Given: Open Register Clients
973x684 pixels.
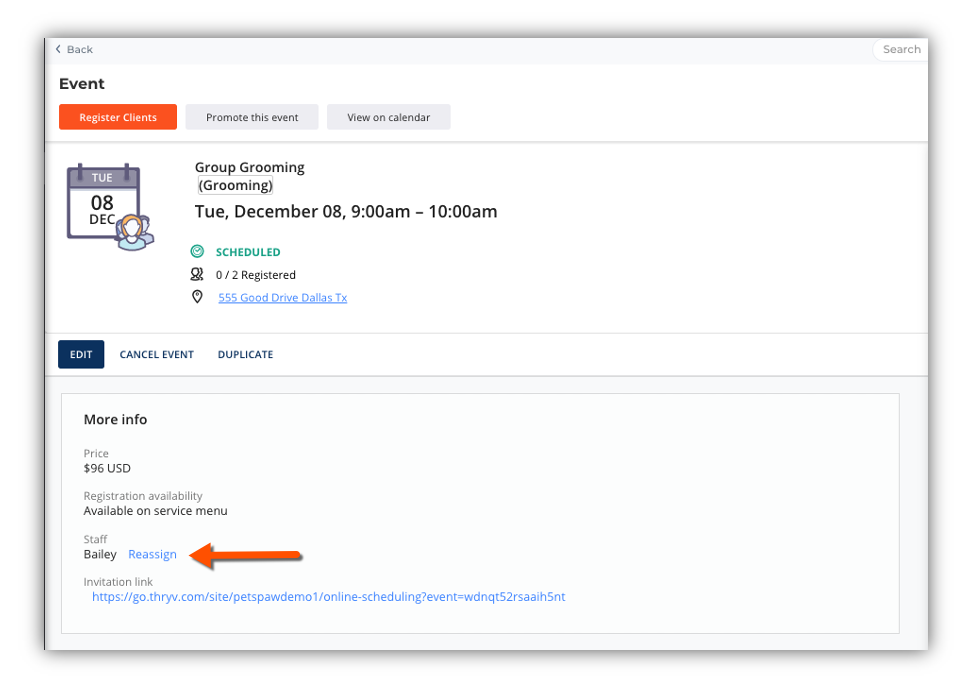Looking at the screenshot, I should click(x=118, y=117).
